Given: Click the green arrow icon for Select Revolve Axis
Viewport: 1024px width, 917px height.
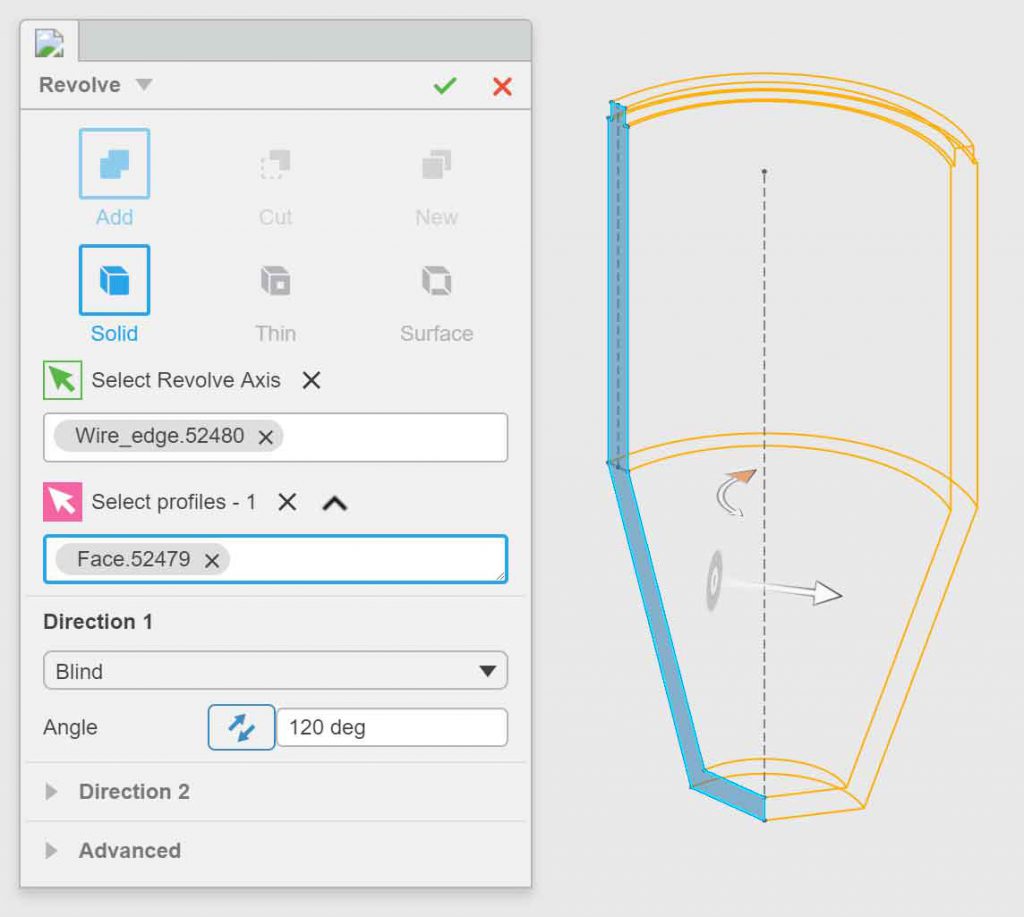Looking at the screenshot, I should pos(62,380).
